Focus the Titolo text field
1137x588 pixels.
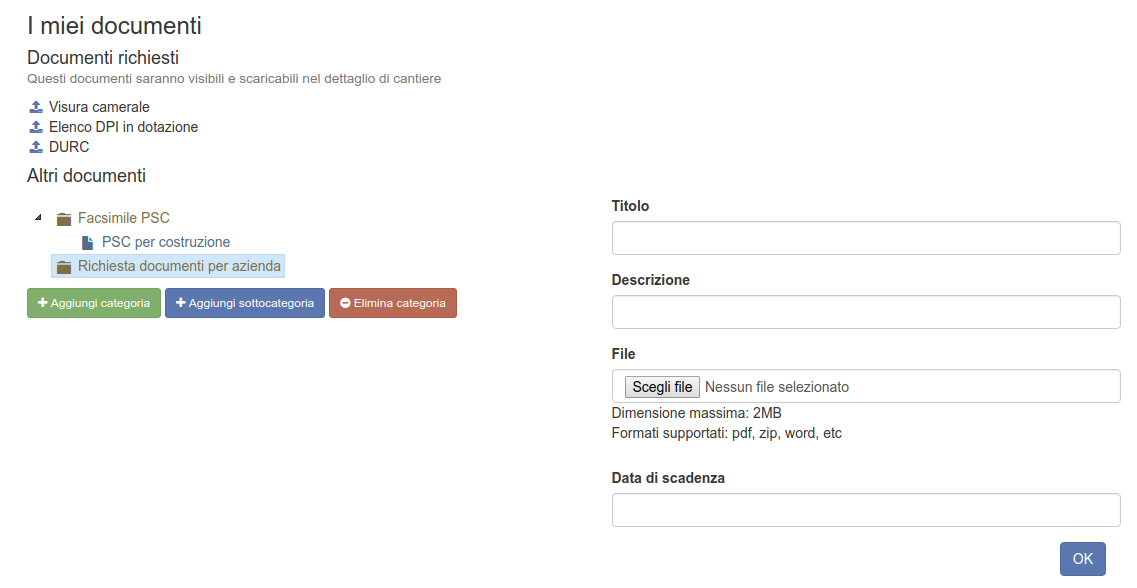[866, 238]
